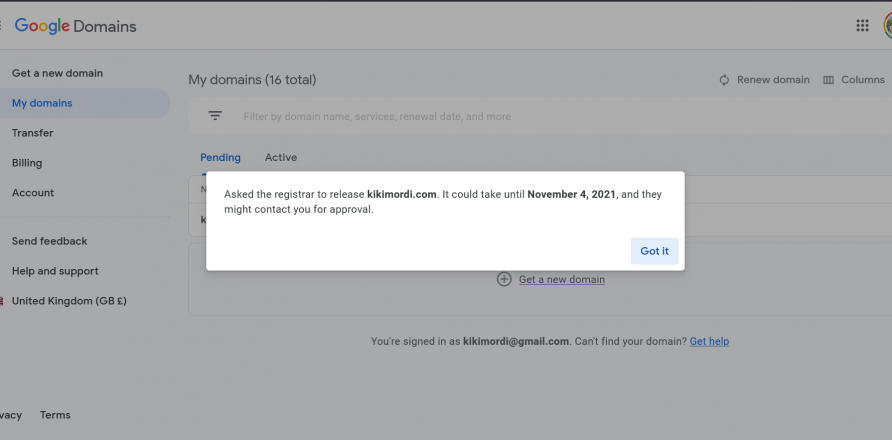Open the Get help link
This screenshot has height=440, width=892.
(x=709, y=342)
